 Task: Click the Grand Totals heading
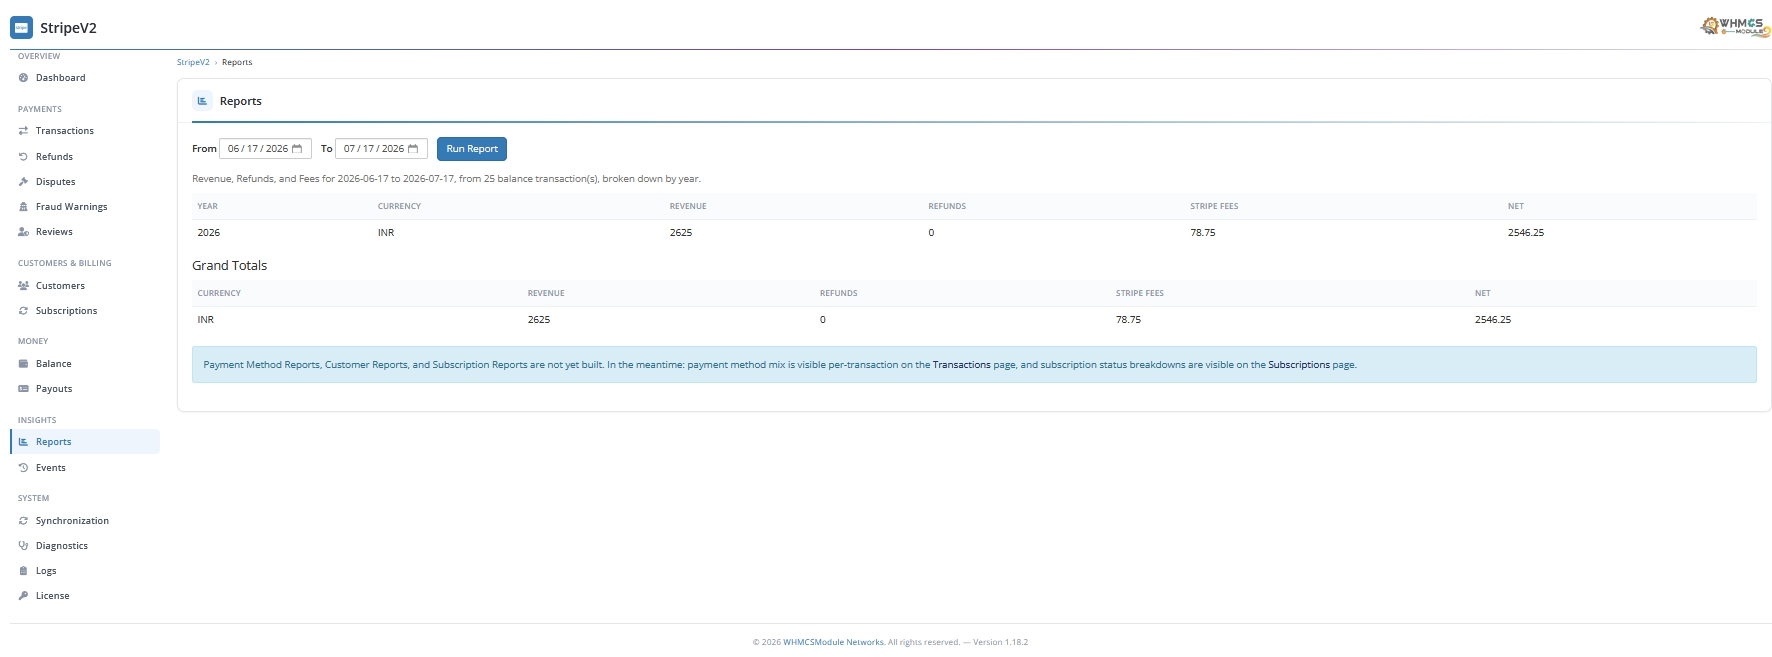tap(230, 266)
